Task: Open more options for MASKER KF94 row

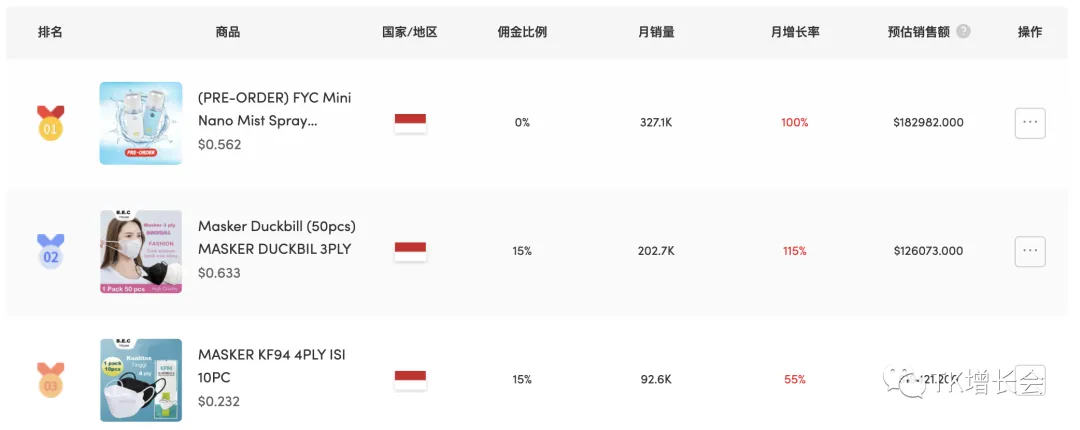Action: (x=1030, y=380)
